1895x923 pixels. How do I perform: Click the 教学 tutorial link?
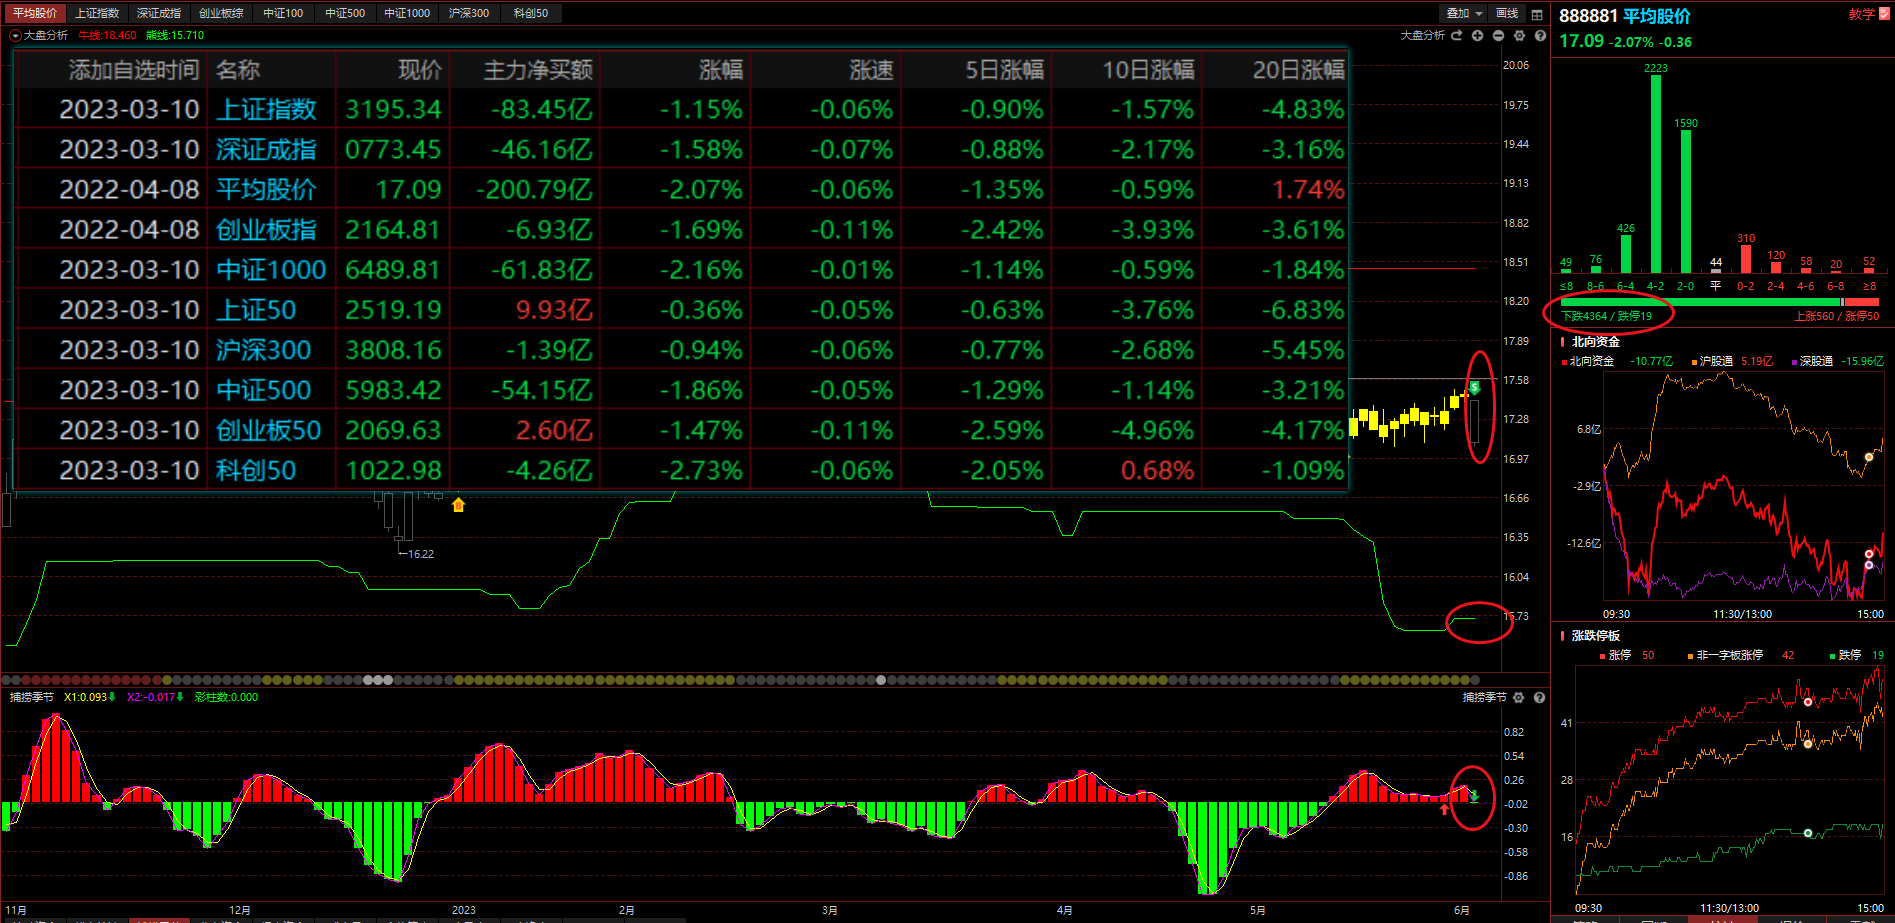pyautogui.click(x=1862, y=14)
